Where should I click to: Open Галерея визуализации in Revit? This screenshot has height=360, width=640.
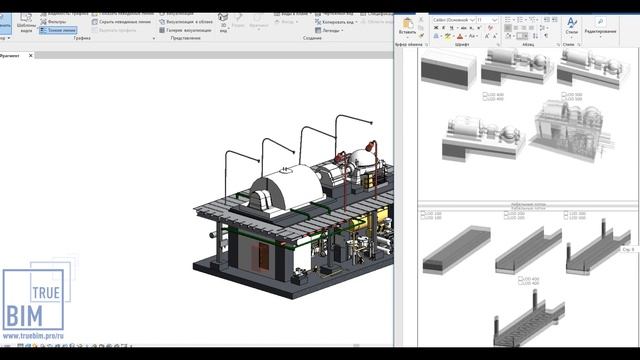point(185,30)
